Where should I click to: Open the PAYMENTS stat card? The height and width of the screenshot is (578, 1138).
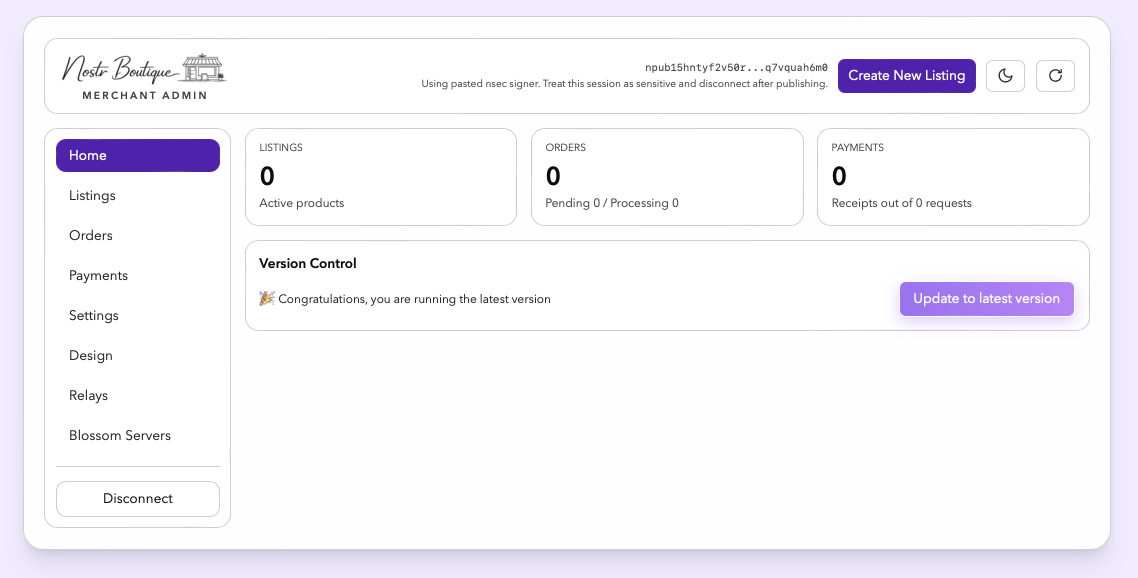pyautogui.click(x=953, y=177)
